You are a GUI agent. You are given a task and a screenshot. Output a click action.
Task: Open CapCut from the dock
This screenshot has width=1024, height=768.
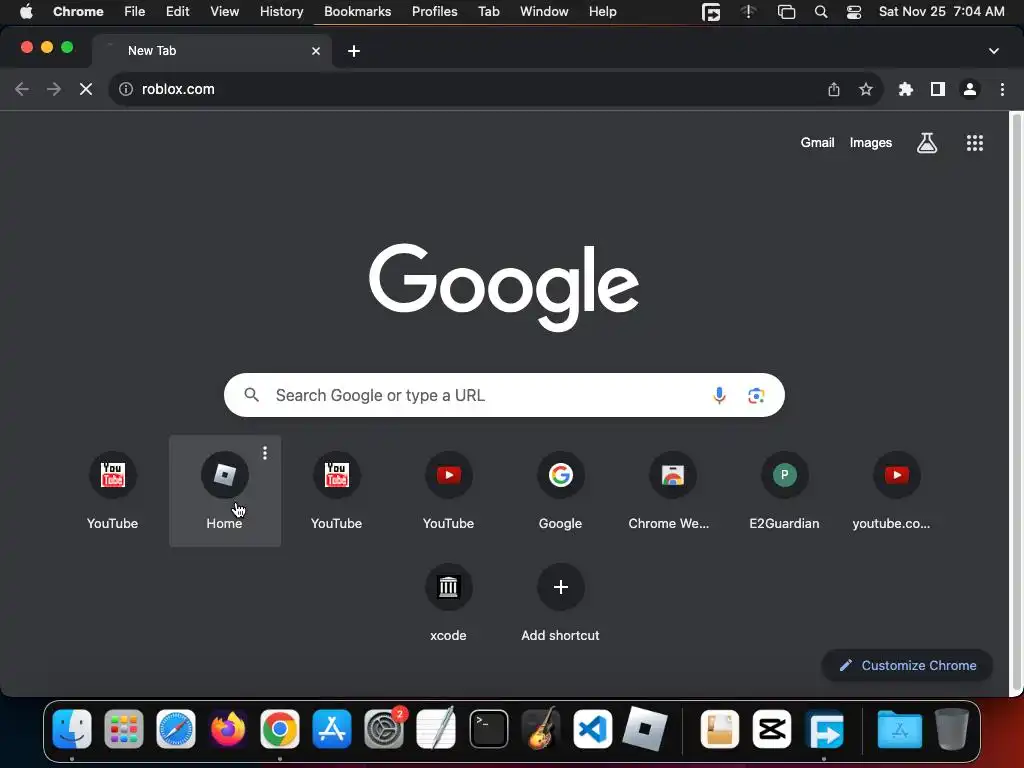[772, 728]
